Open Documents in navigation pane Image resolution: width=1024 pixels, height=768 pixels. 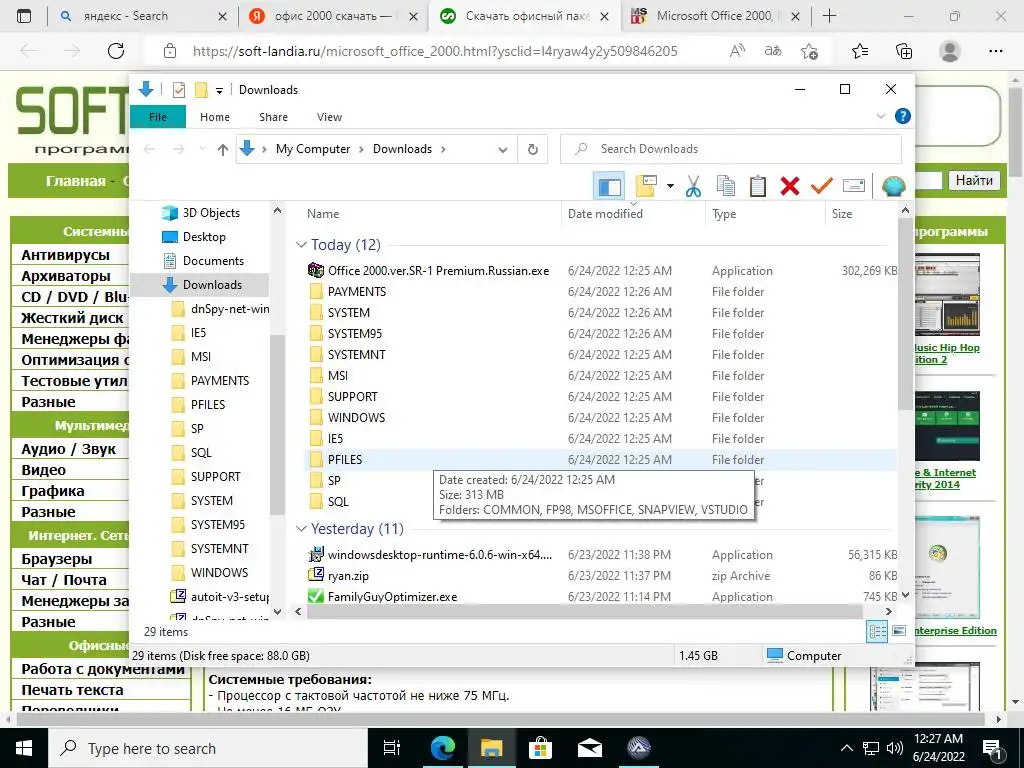pyautogui.click(x=213, y=261)
